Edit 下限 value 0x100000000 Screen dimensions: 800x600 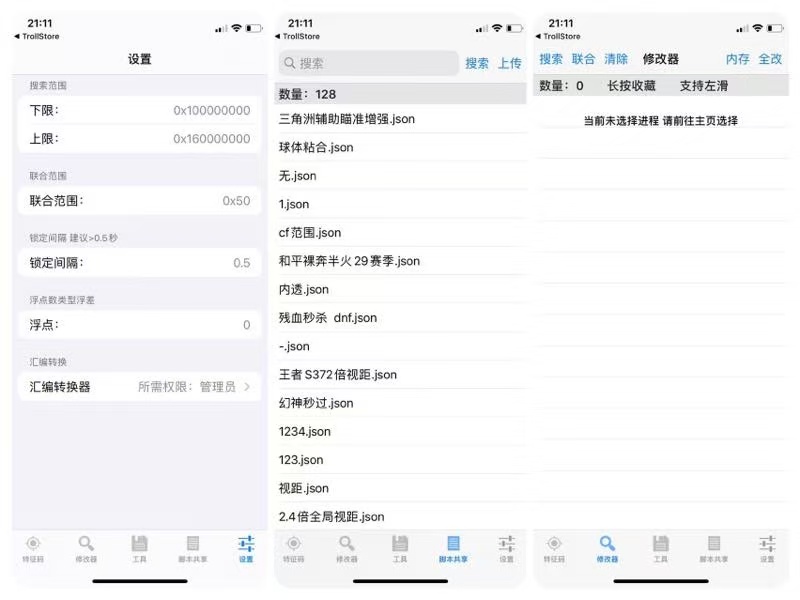pyautogui.click(x=212, y=110)
